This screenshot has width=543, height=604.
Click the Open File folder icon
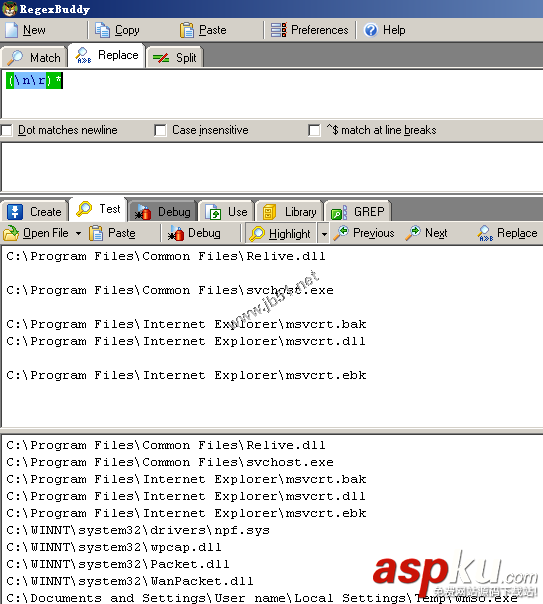coord(11,233)
